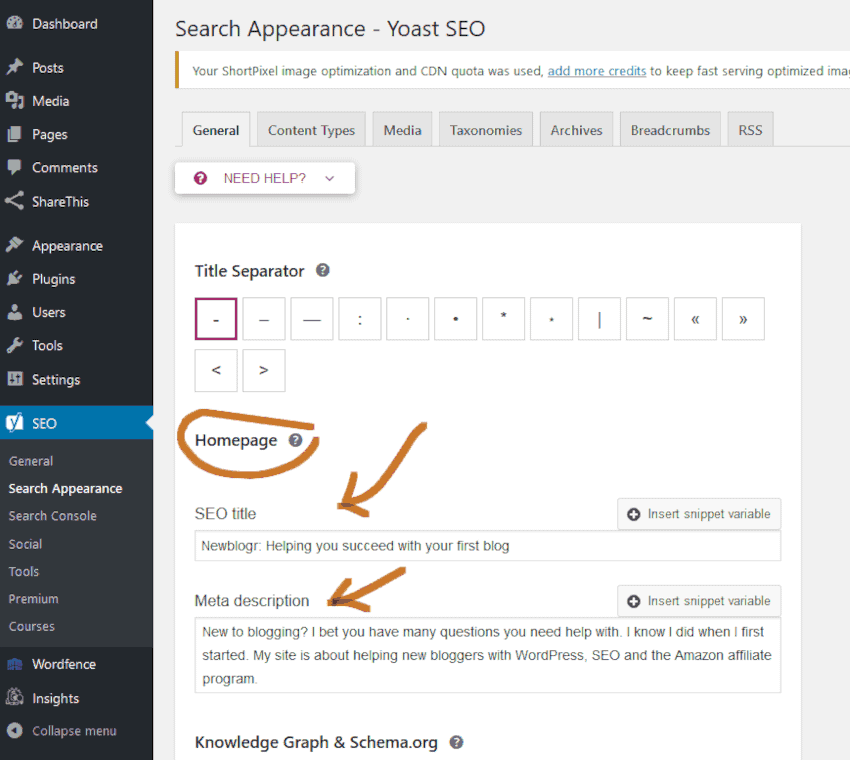Image resolution: width=850 pixels, height=760 pixels.
Task: Click the Wordfence shield icon
Action: [x=15, y=664]
